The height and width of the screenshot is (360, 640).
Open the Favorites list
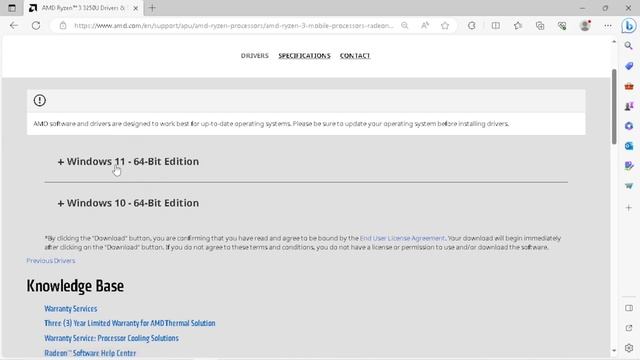tap(518, 25)
